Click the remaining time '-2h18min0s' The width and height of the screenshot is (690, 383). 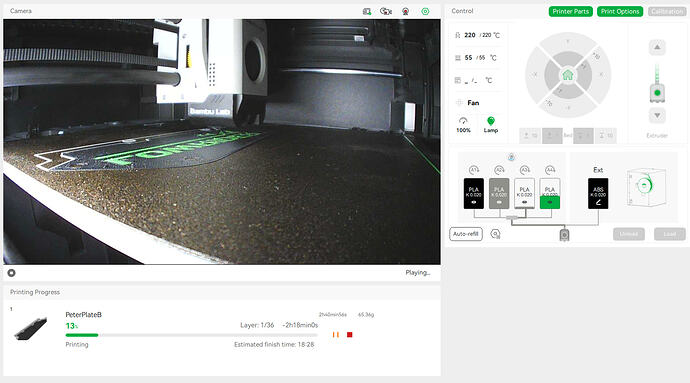(300, 325)
